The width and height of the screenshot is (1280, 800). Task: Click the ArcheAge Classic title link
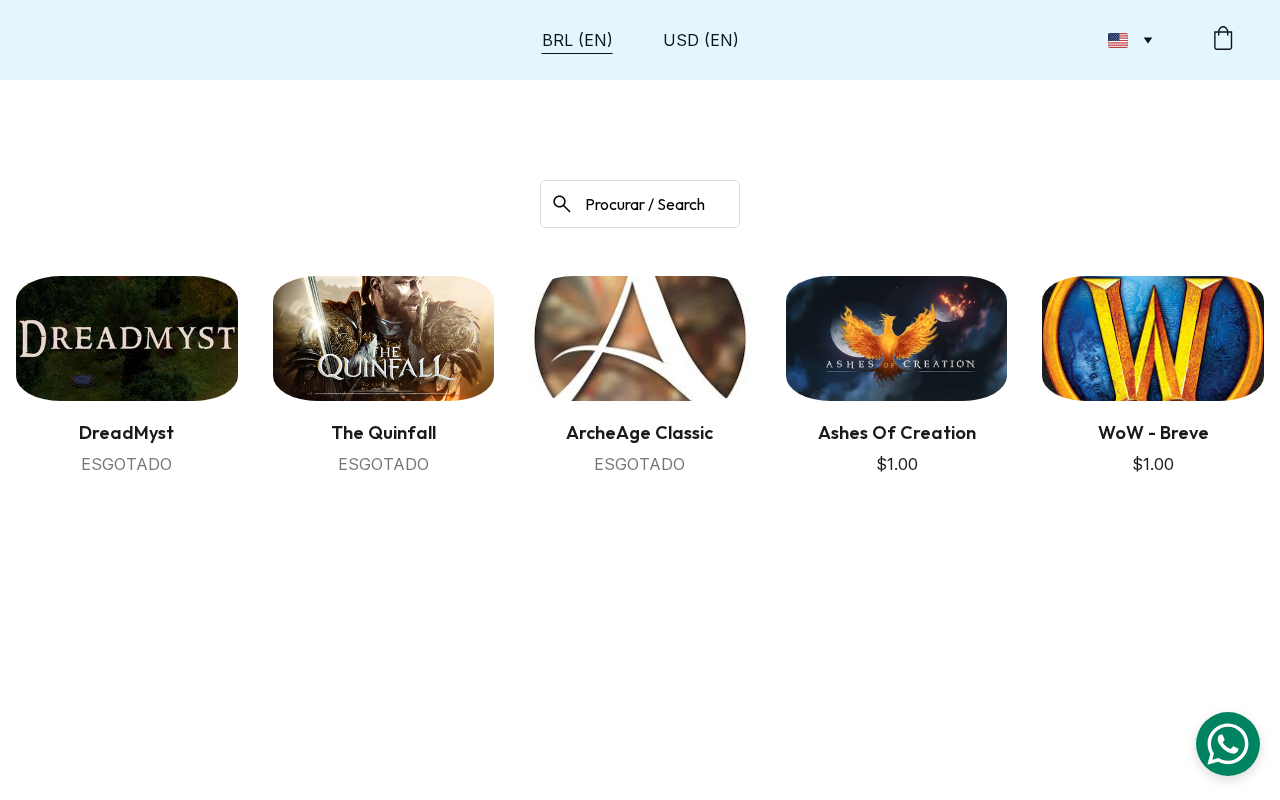[640, 433]
